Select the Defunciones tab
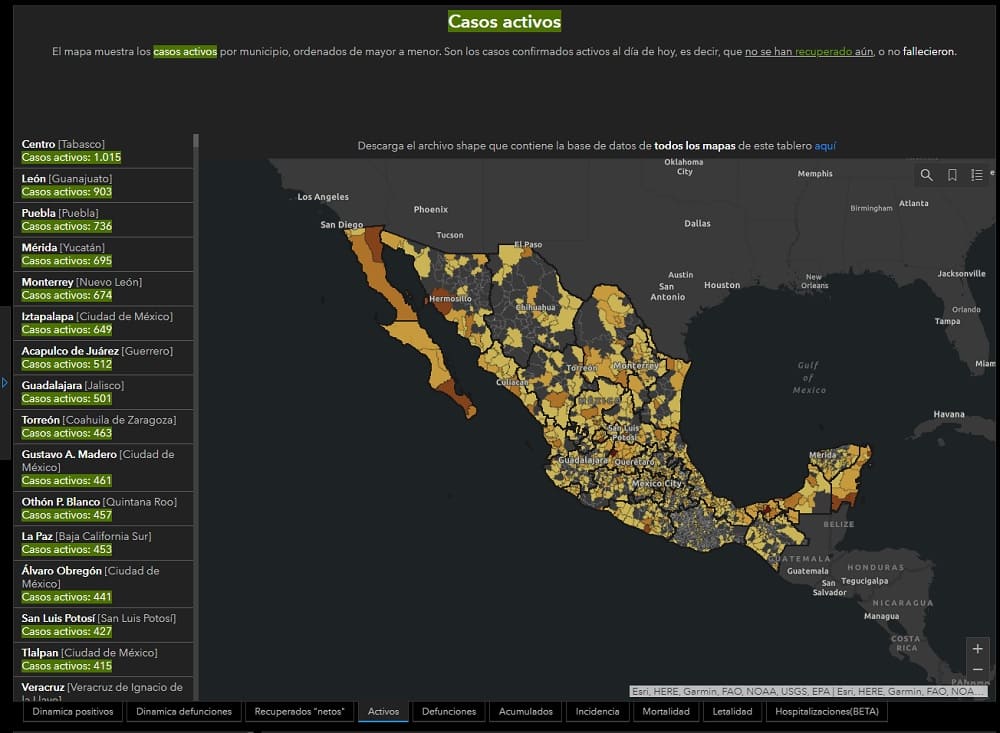 coord(447,711)
